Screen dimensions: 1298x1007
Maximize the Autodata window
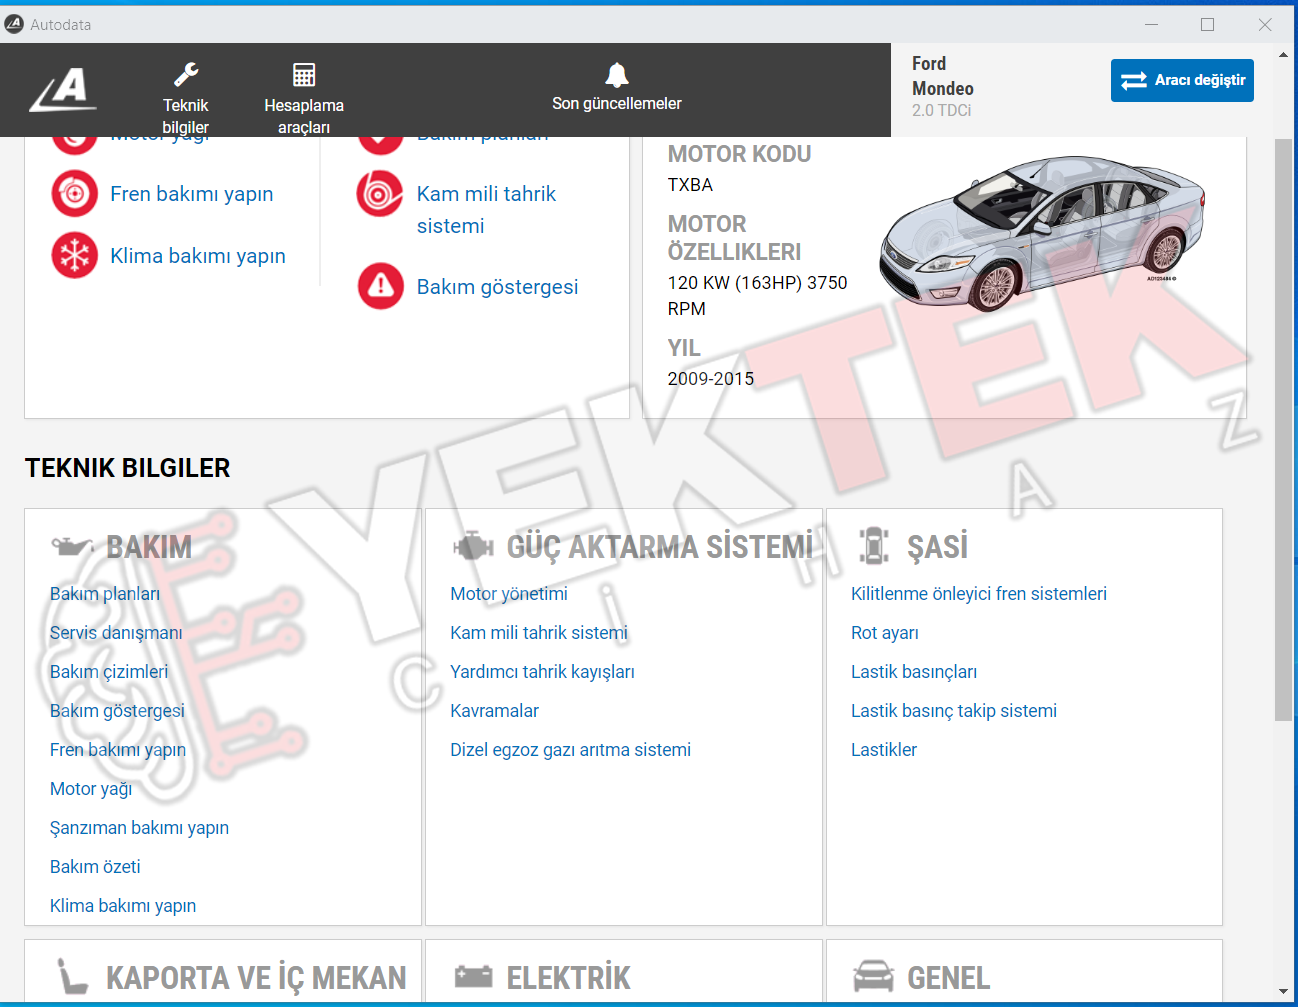click(1208, 24)
